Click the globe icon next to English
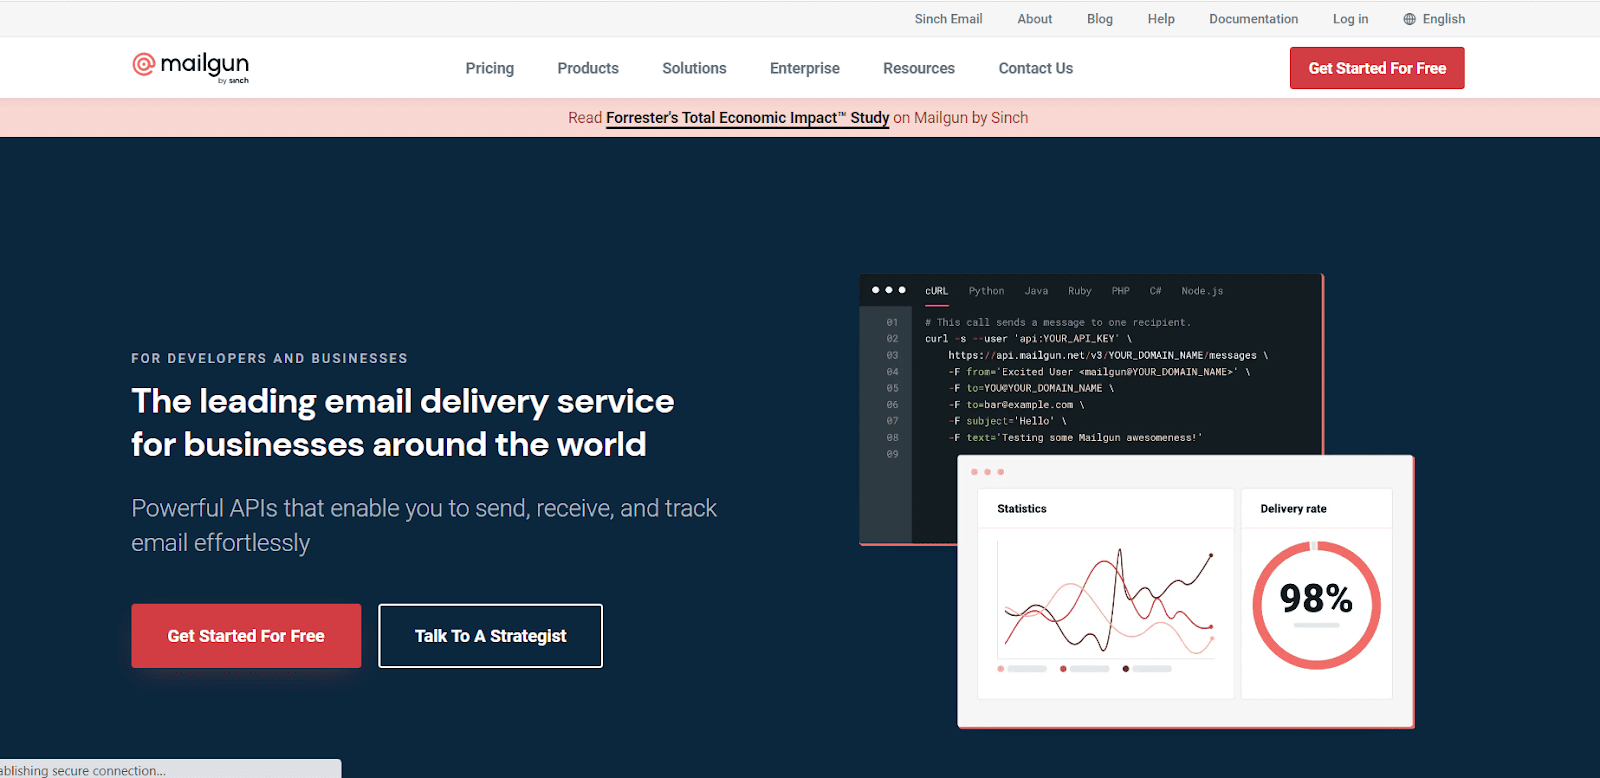The width and height of the screenshot is (1600, 778). coord(1410,19)
